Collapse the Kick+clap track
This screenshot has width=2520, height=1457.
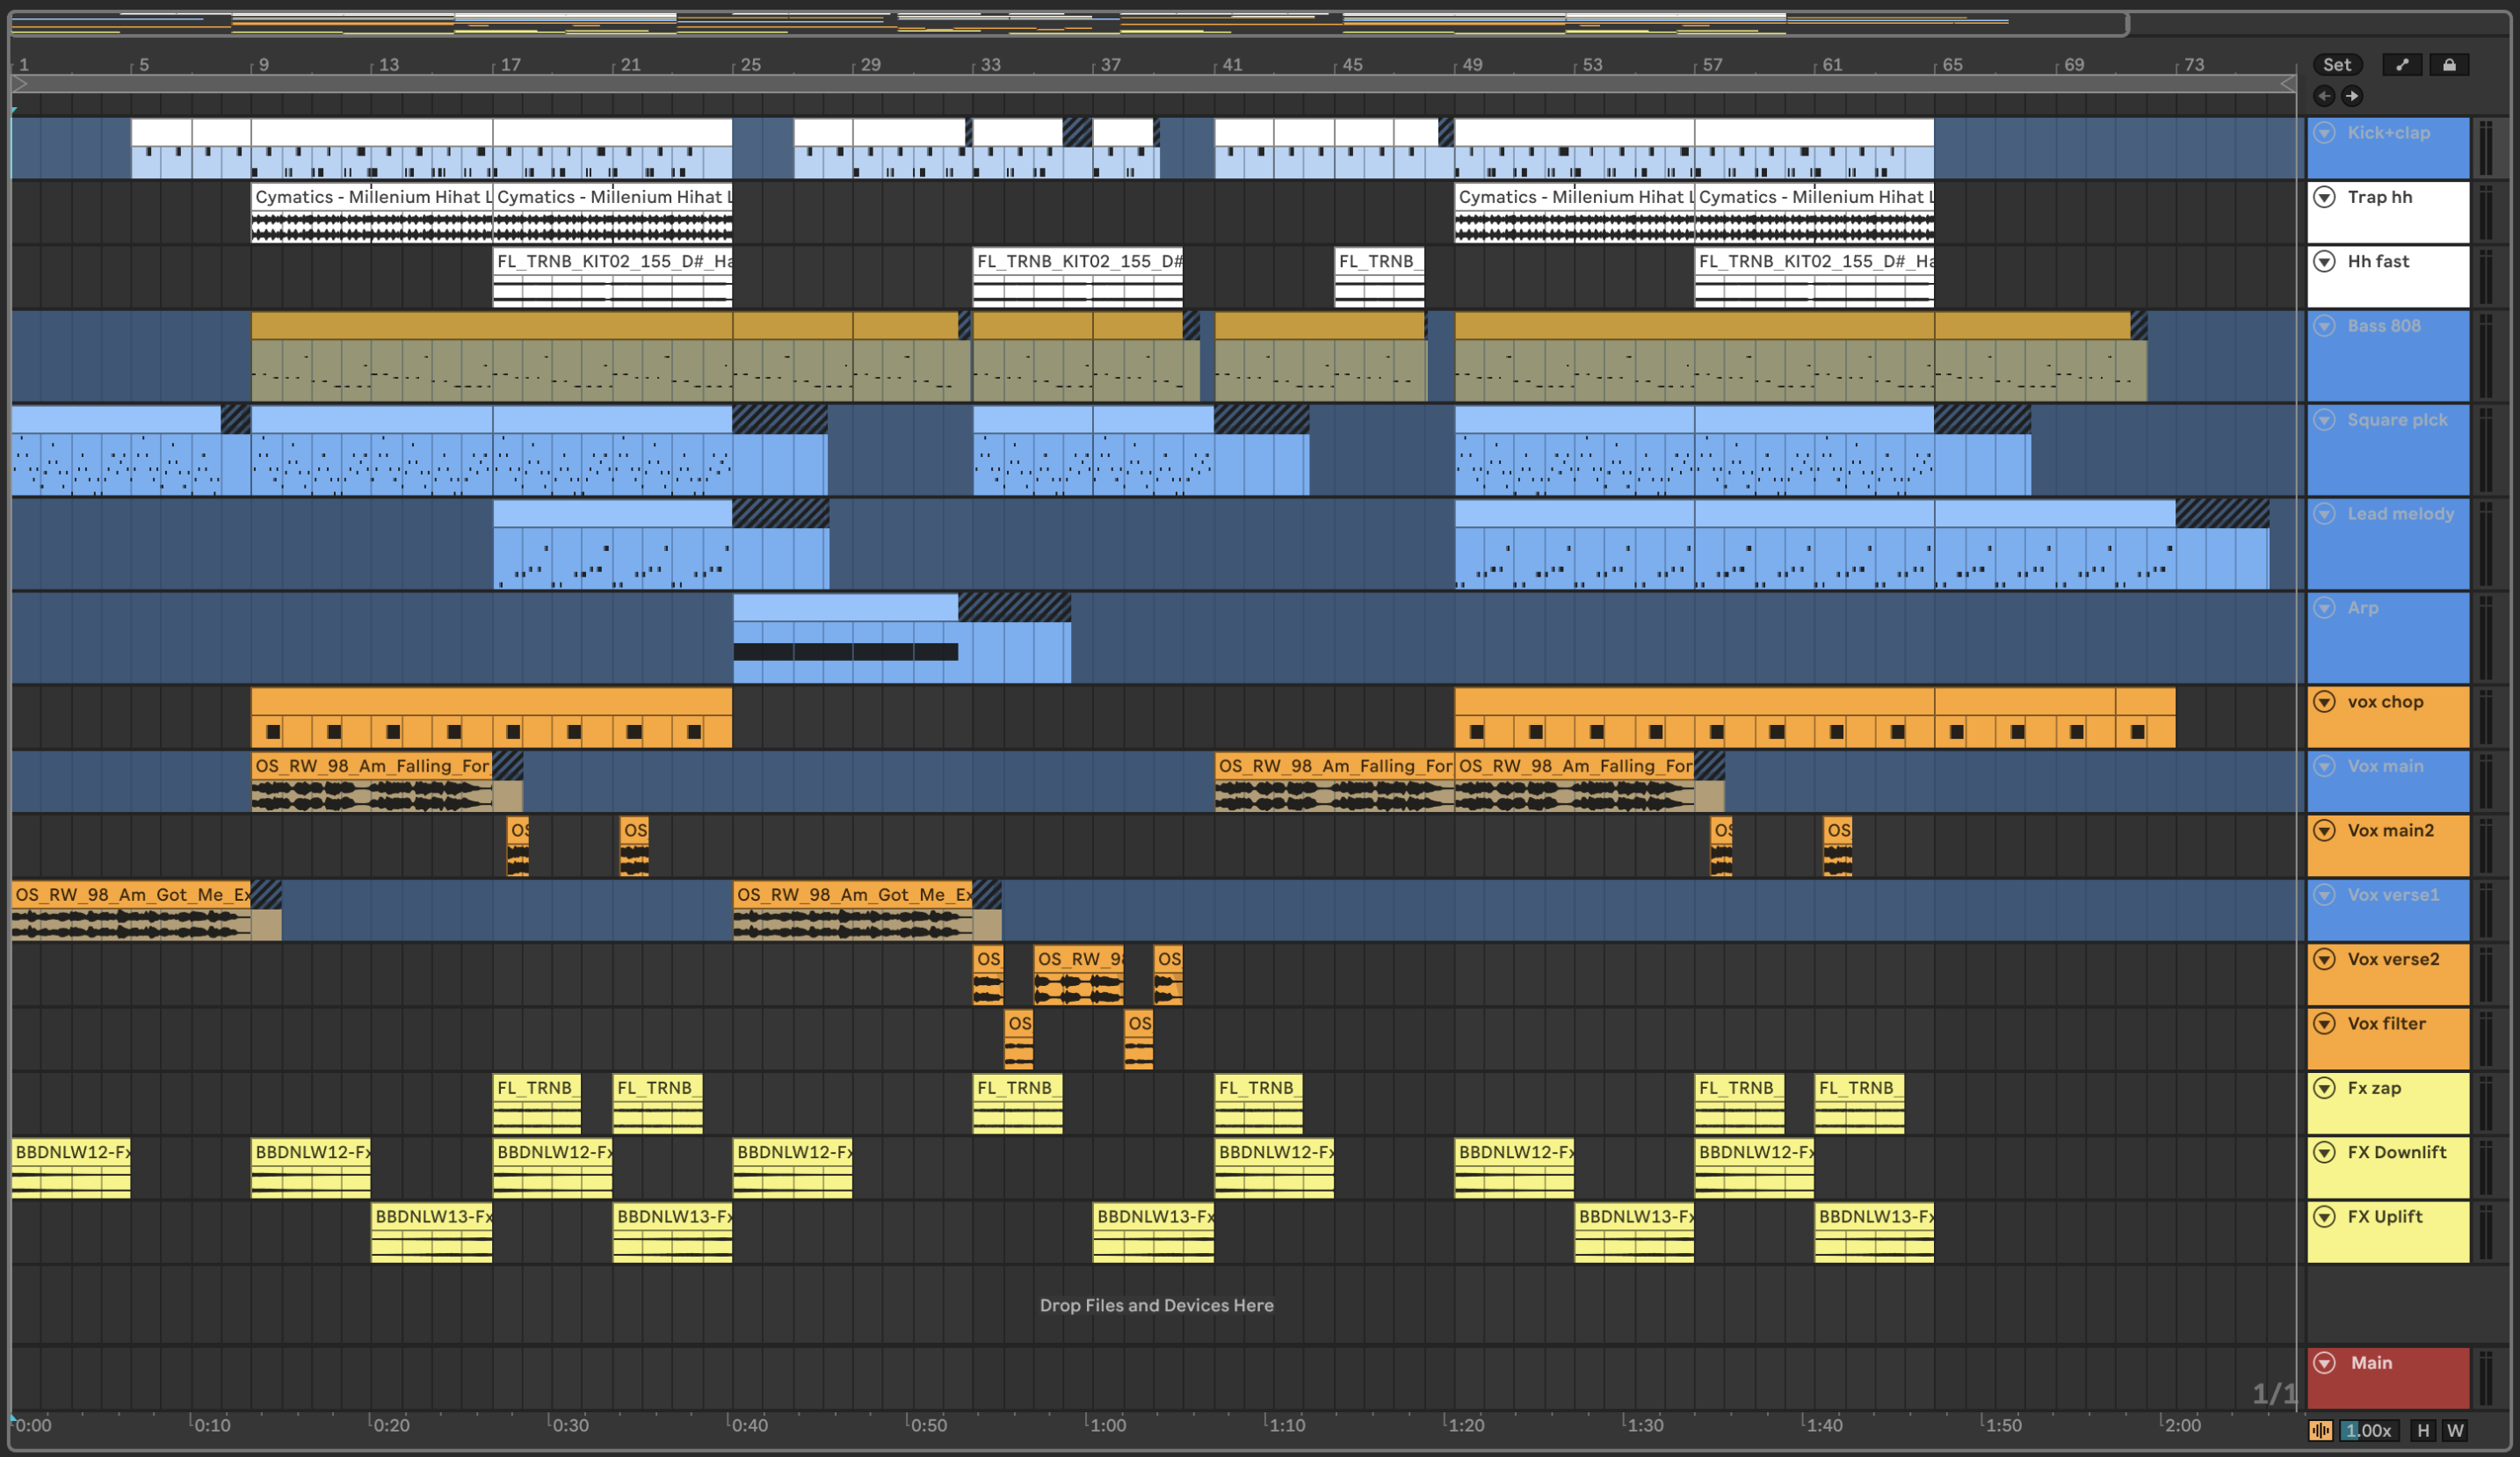[x=2325, y=133]
